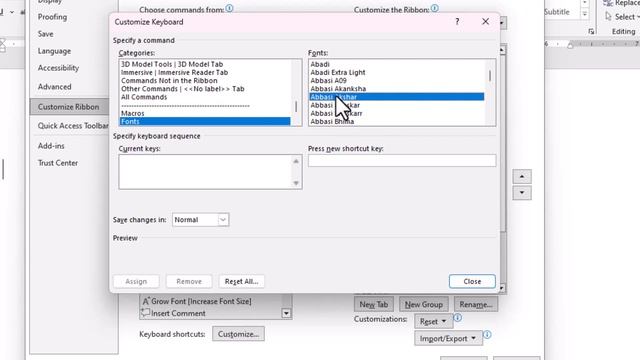Open Save changes in Normal dropdown
This screenshot has width=640, height=360.
coord(200,220)
